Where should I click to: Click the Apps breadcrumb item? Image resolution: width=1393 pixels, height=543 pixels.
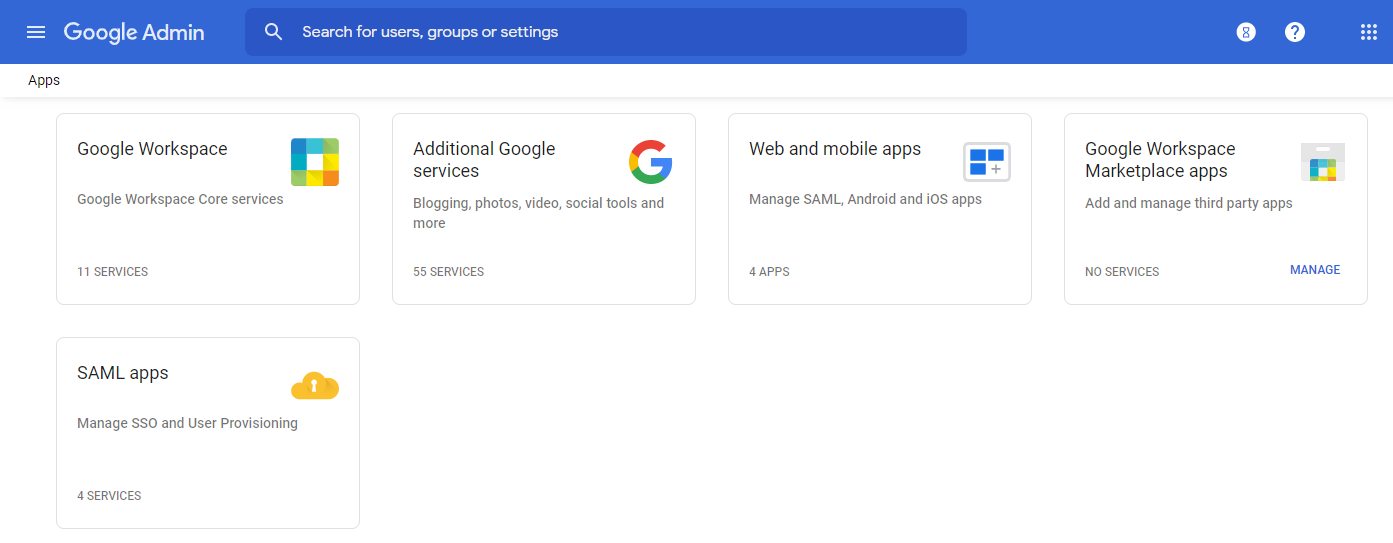point(44,81)
